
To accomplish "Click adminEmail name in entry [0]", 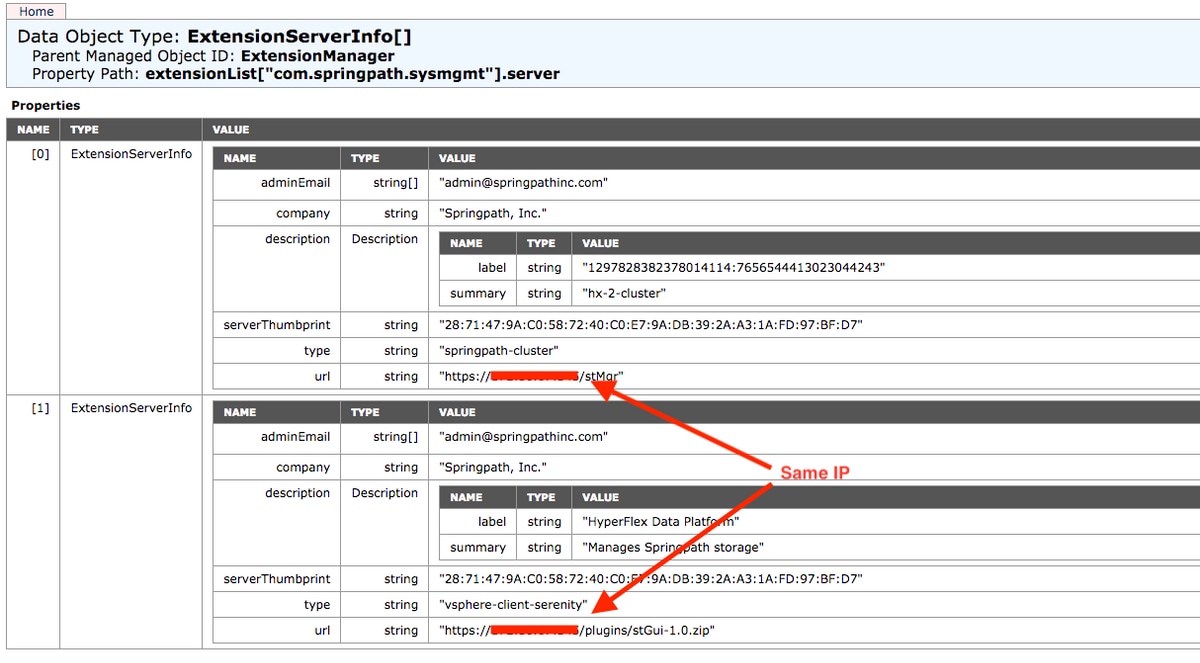I will [295, 183].
